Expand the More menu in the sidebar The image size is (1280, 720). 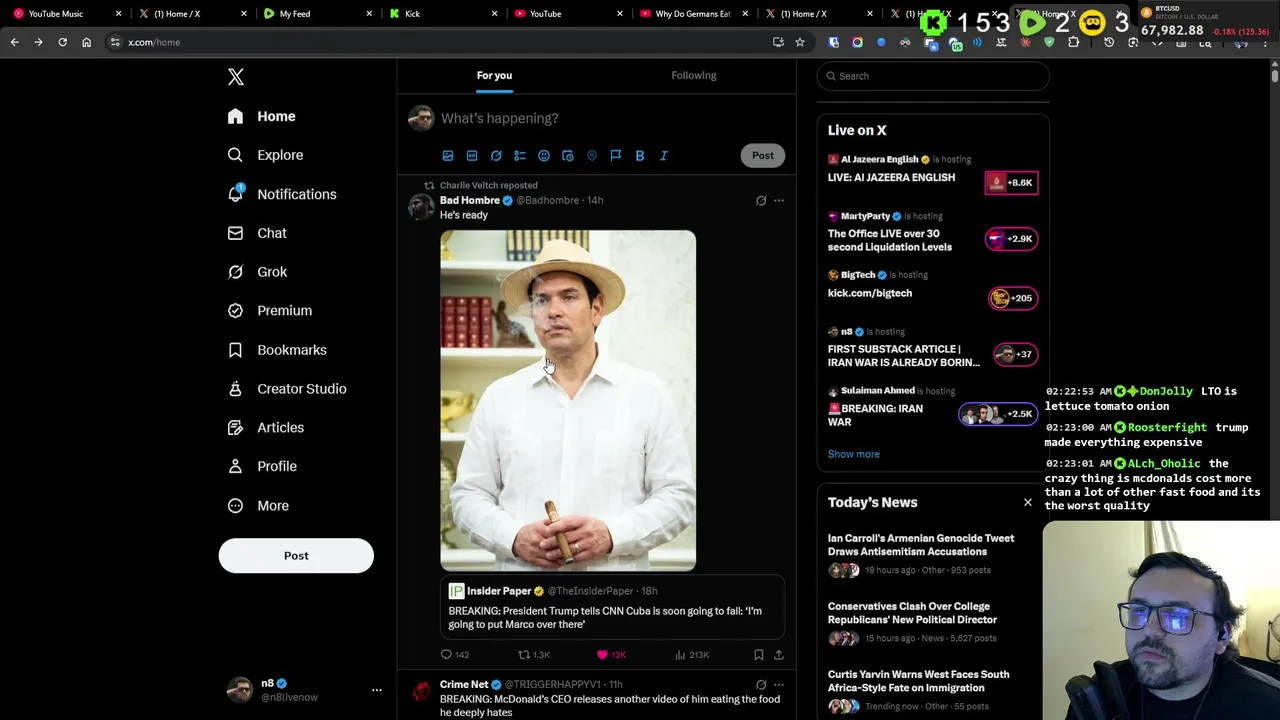point(258,506)
